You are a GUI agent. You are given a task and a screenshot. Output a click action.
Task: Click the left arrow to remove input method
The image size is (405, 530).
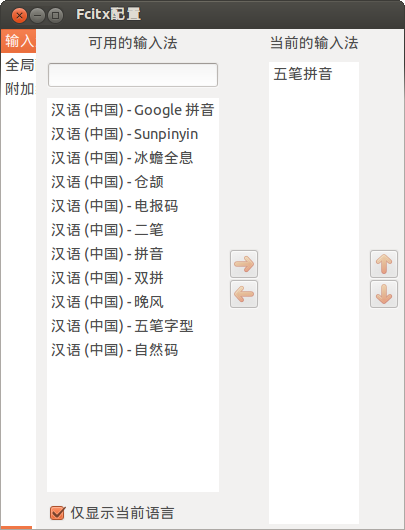(x=244, y=294)
